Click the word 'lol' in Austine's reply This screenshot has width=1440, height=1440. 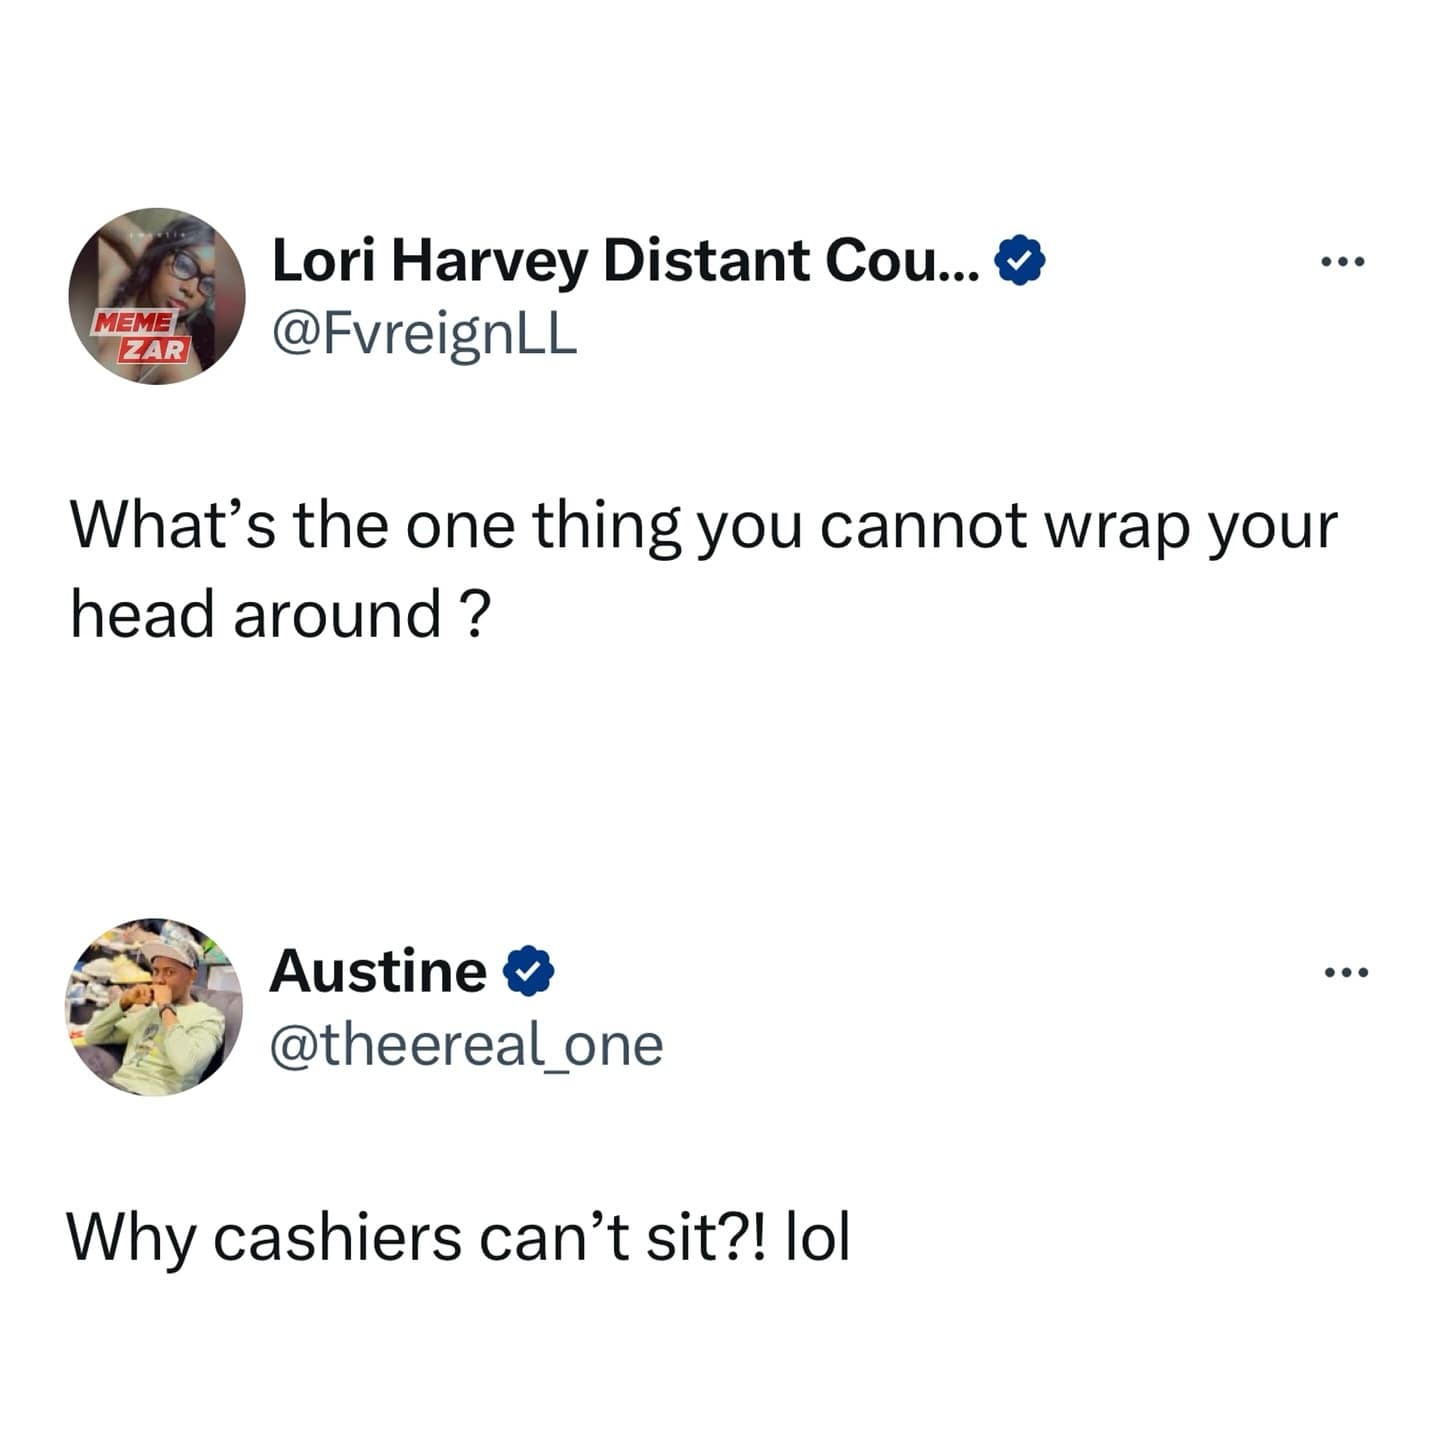click(818, 1238)
